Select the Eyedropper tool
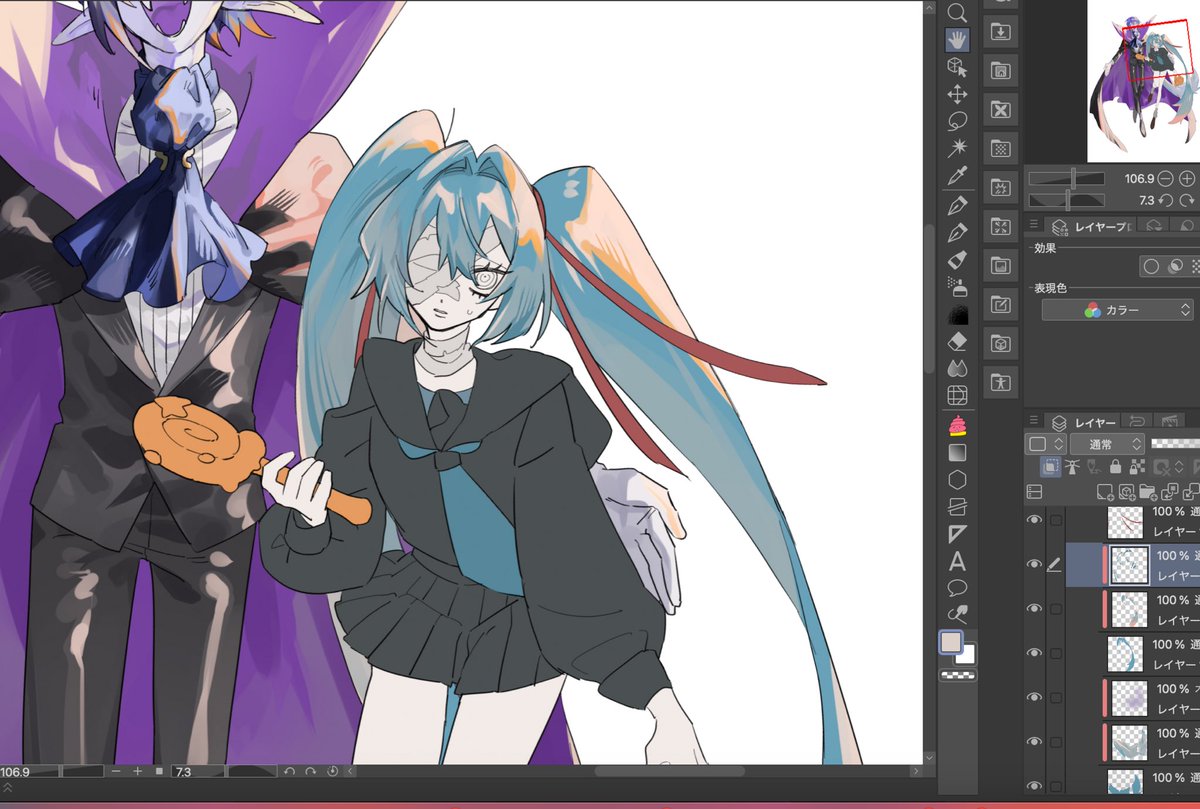Screen dimensions: 1200x809 coord(957,175)
